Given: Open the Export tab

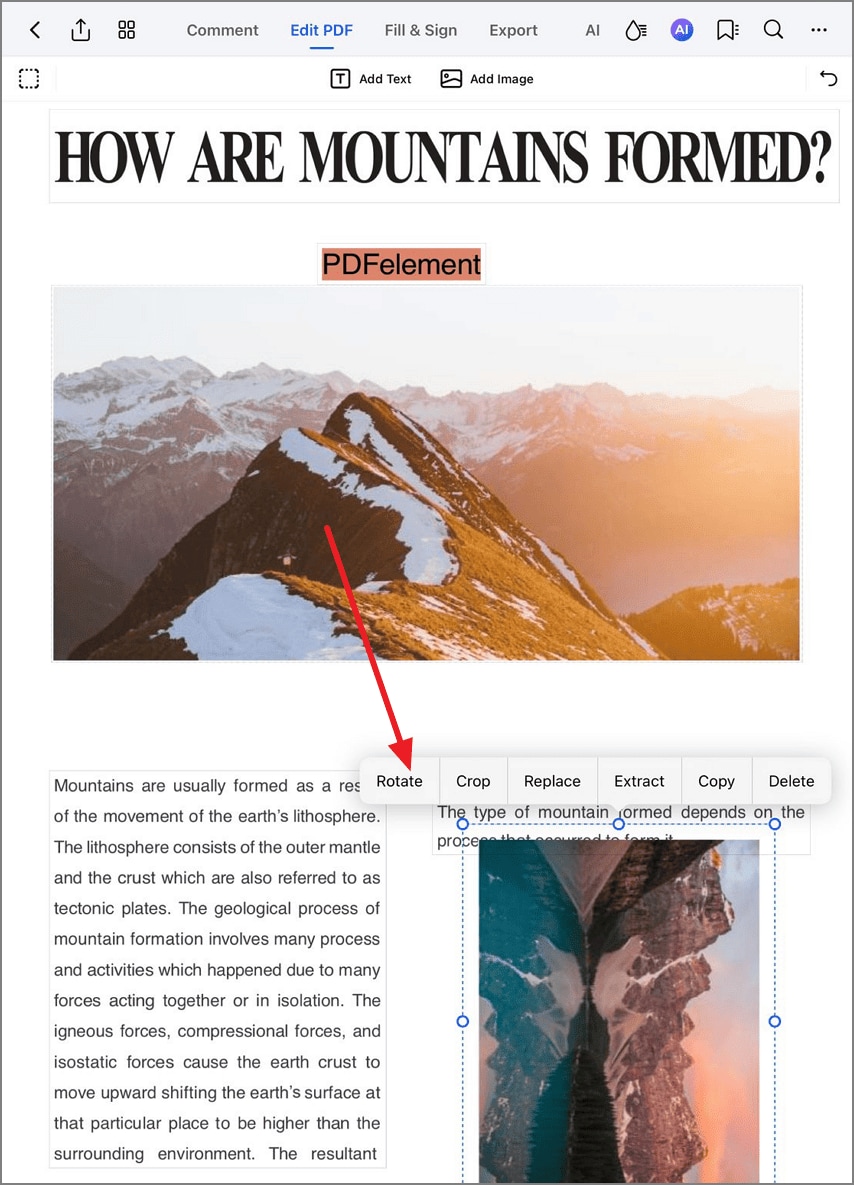Looking at the screenshot, I should (513, 30).
